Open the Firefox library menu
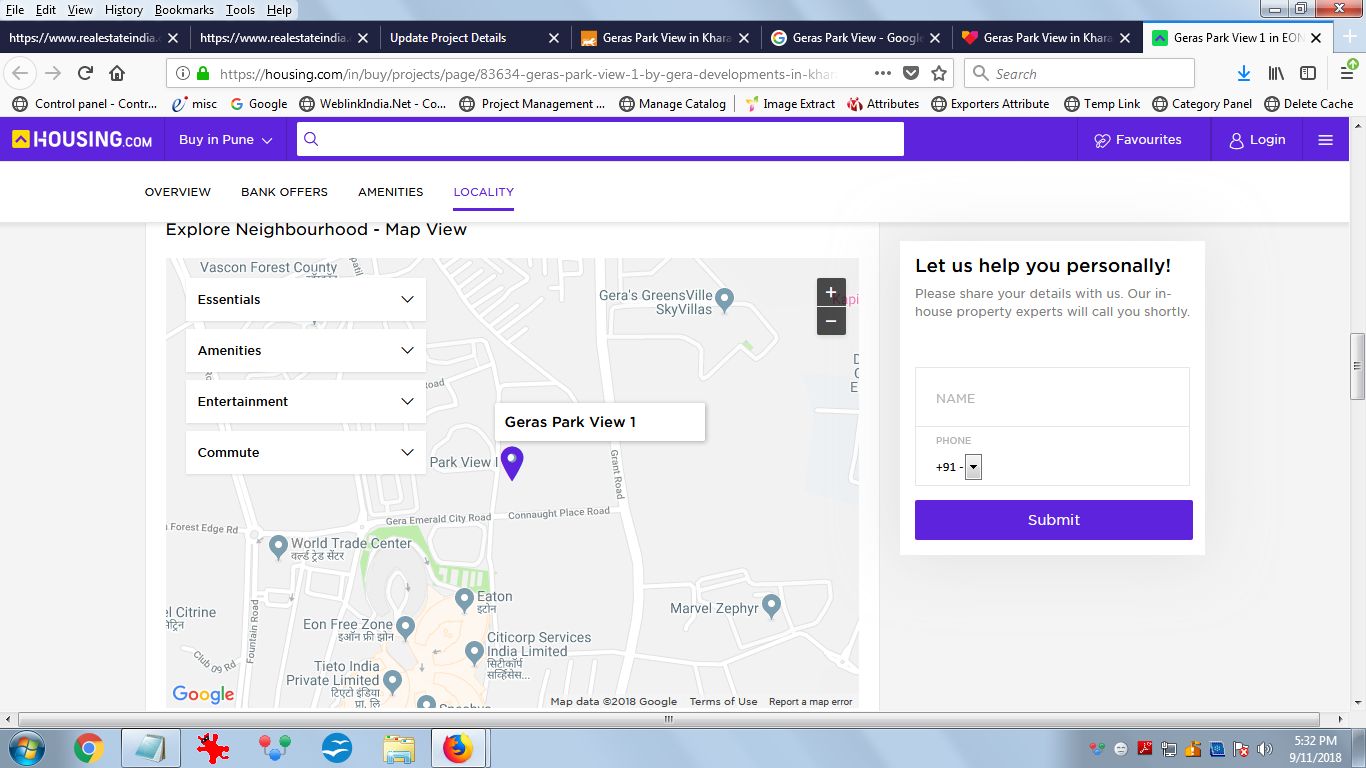Image resolution: width=1366 pixels, height=768 pixels. point(1276,73)
